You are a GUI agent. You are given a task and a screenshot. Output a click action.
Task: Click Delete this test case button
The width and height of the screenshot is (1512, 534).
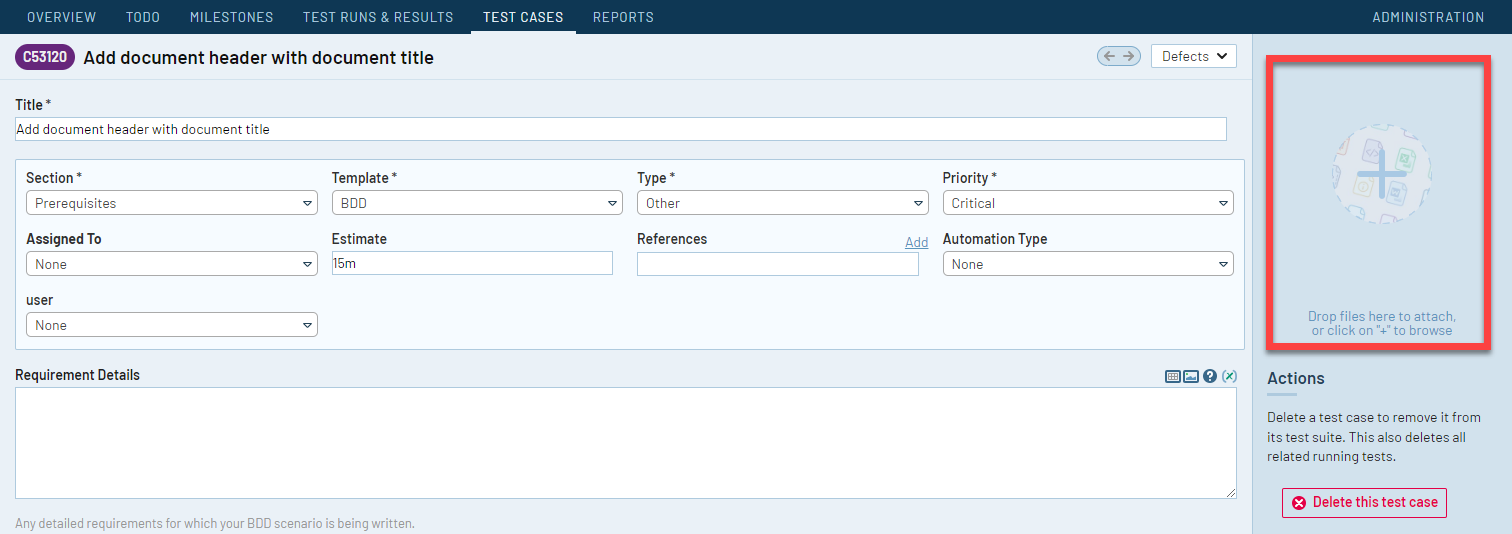(x=1364, y=503)
